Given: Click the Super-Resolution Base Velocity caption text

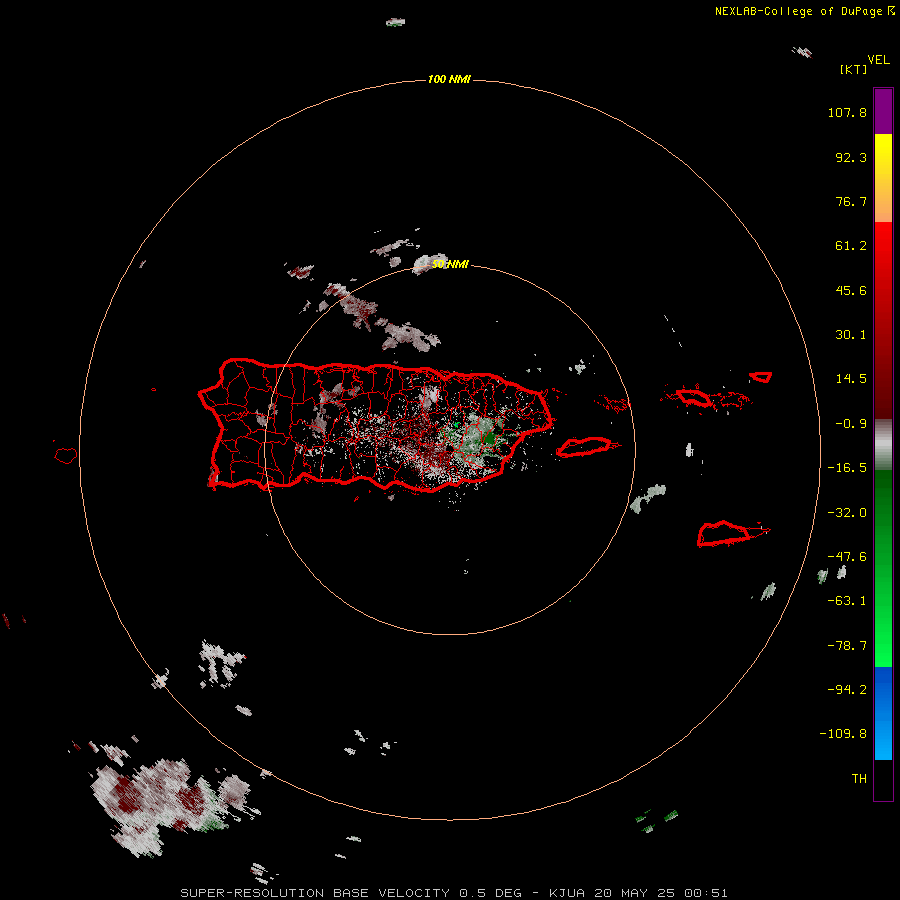Looking at the screenshot, I should coord(454,893).
